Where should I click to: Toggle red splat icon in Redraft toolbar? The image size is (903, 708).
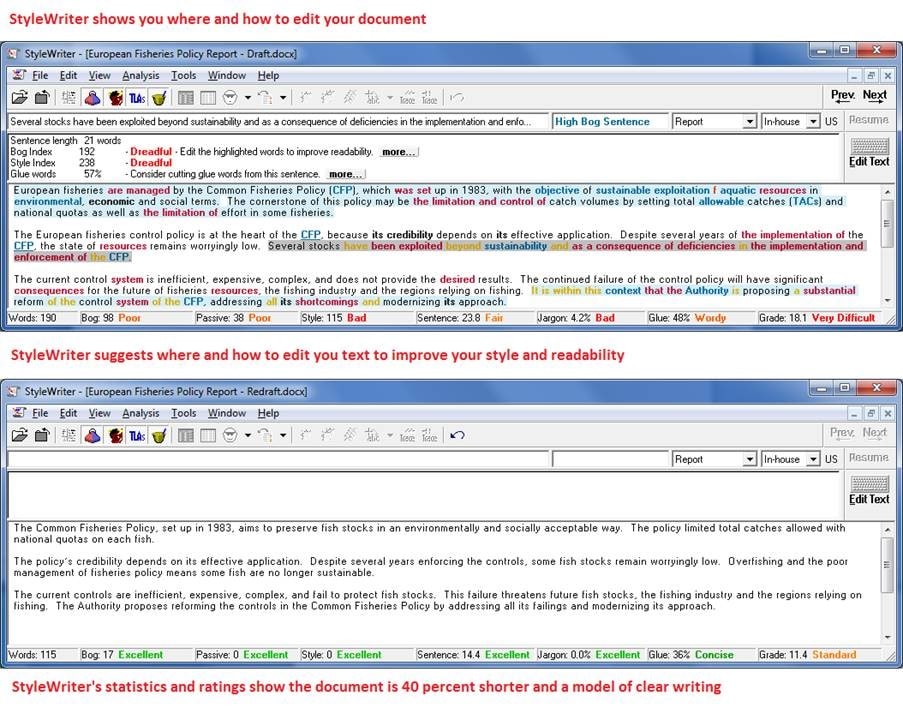point(115,436)
